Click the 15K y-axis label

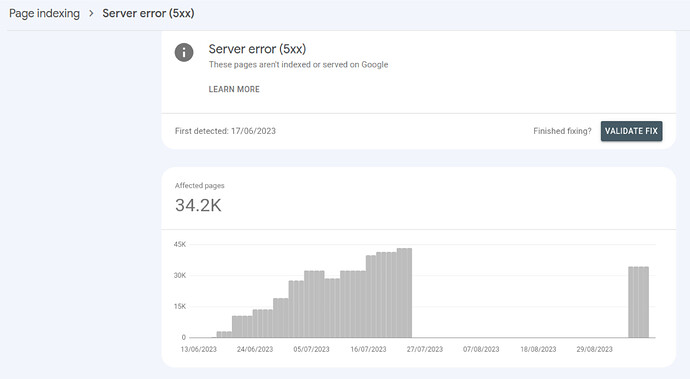click(180, 306)
